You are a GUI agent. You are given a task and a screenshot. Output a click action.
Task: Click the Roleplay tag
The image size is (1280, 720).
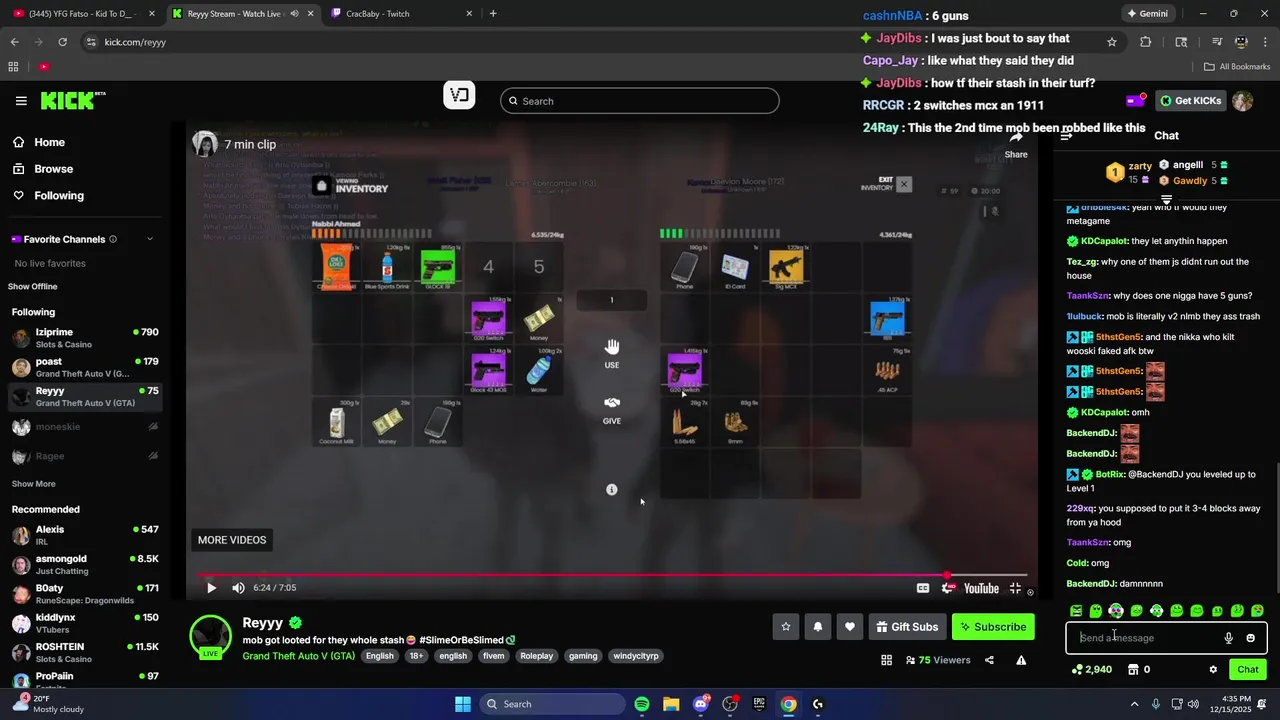[536, 656]
